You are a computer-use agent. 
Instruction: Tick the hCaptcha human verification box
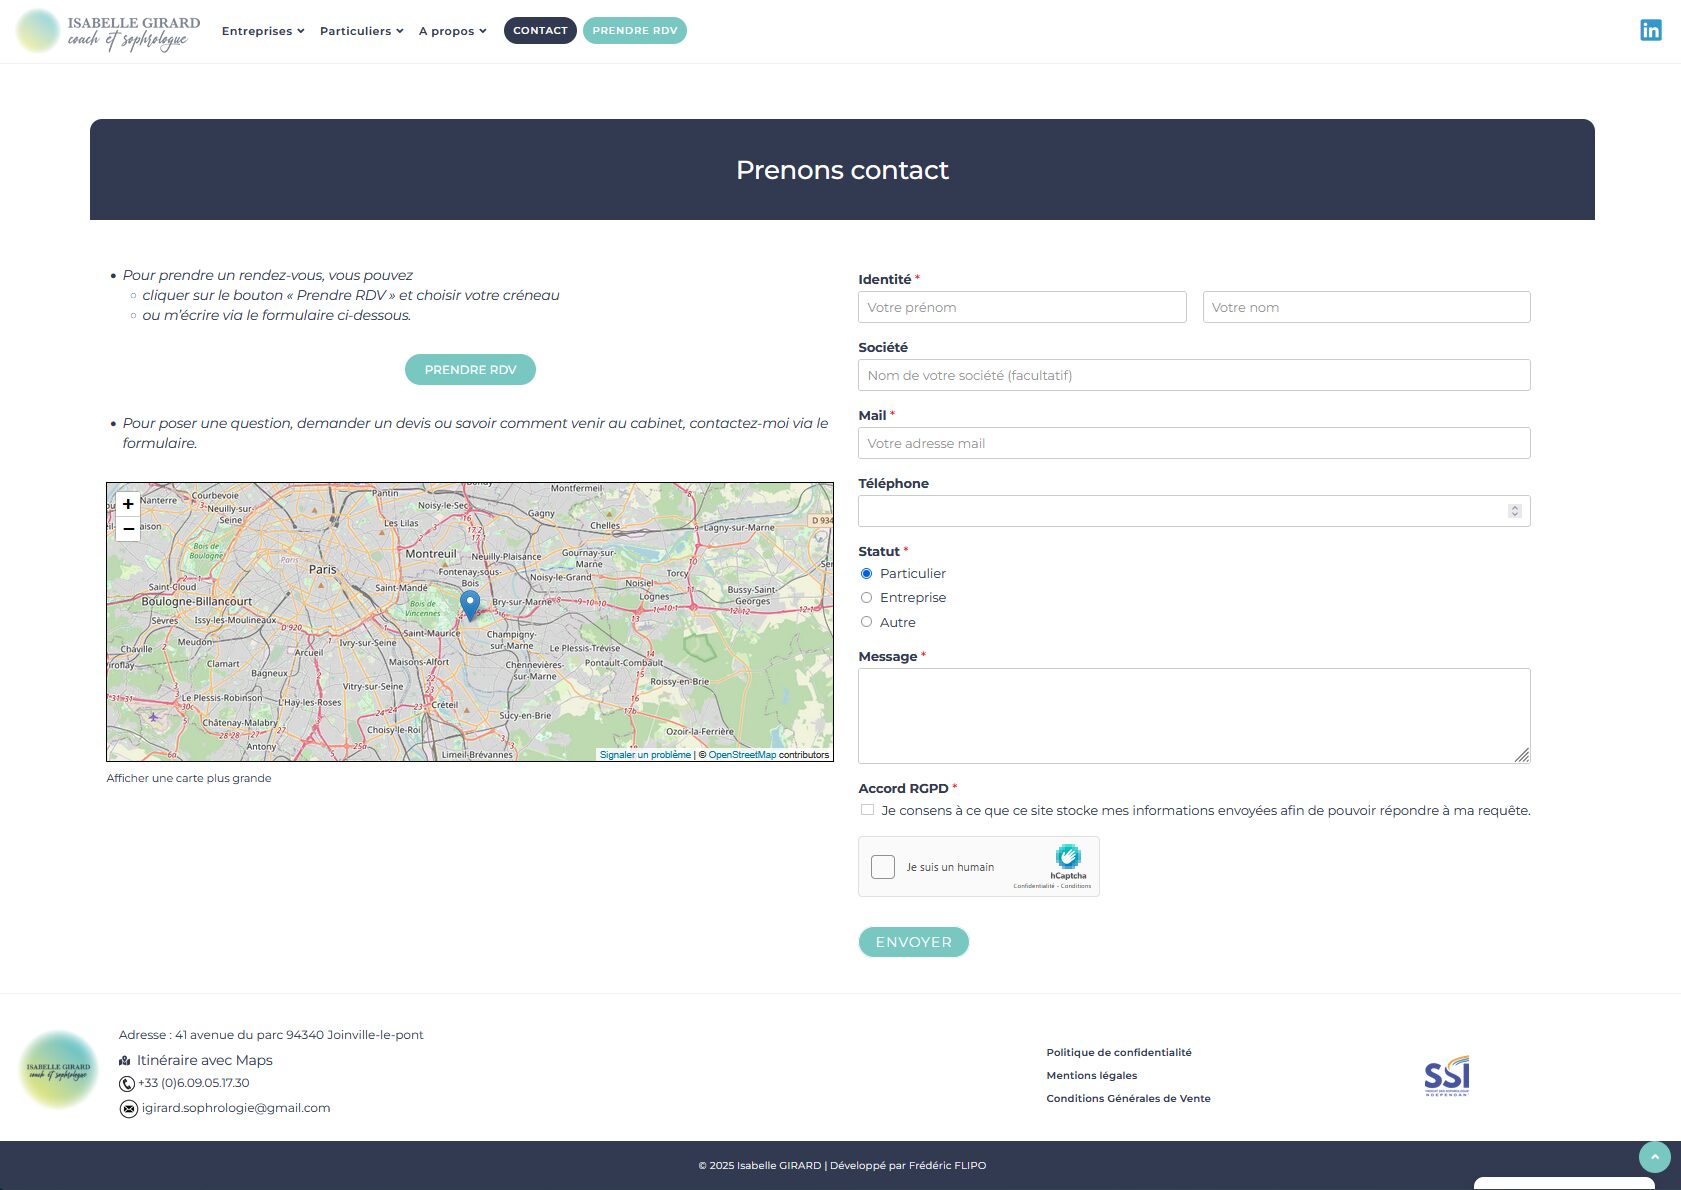tap(883, 867)
